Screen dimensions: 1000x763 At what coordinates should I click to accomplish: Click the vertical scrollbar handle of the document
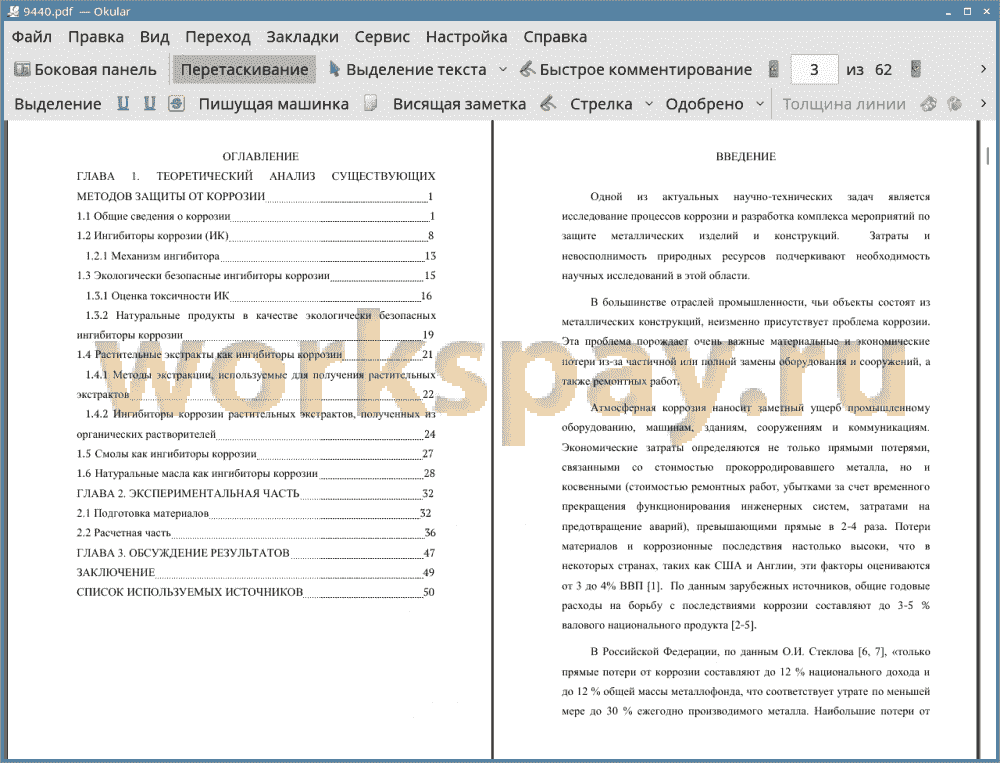pos(988,156)
